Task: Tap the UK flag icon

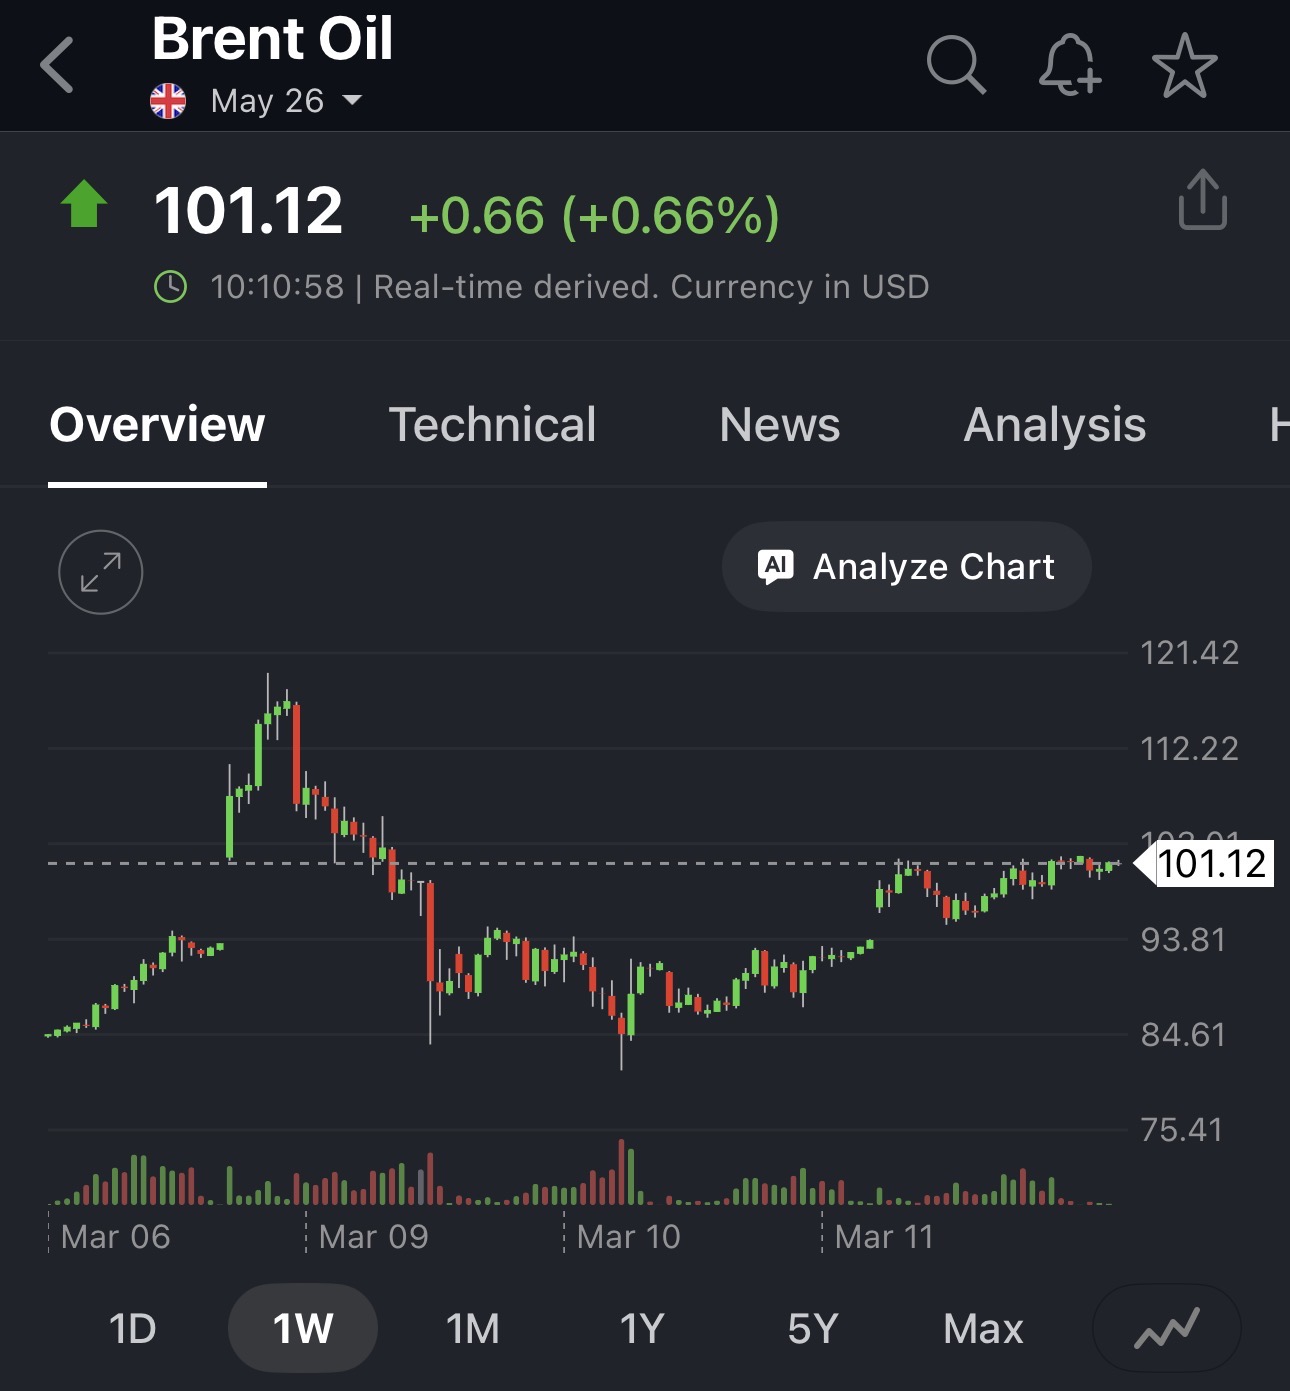Action: coord(168,101)
